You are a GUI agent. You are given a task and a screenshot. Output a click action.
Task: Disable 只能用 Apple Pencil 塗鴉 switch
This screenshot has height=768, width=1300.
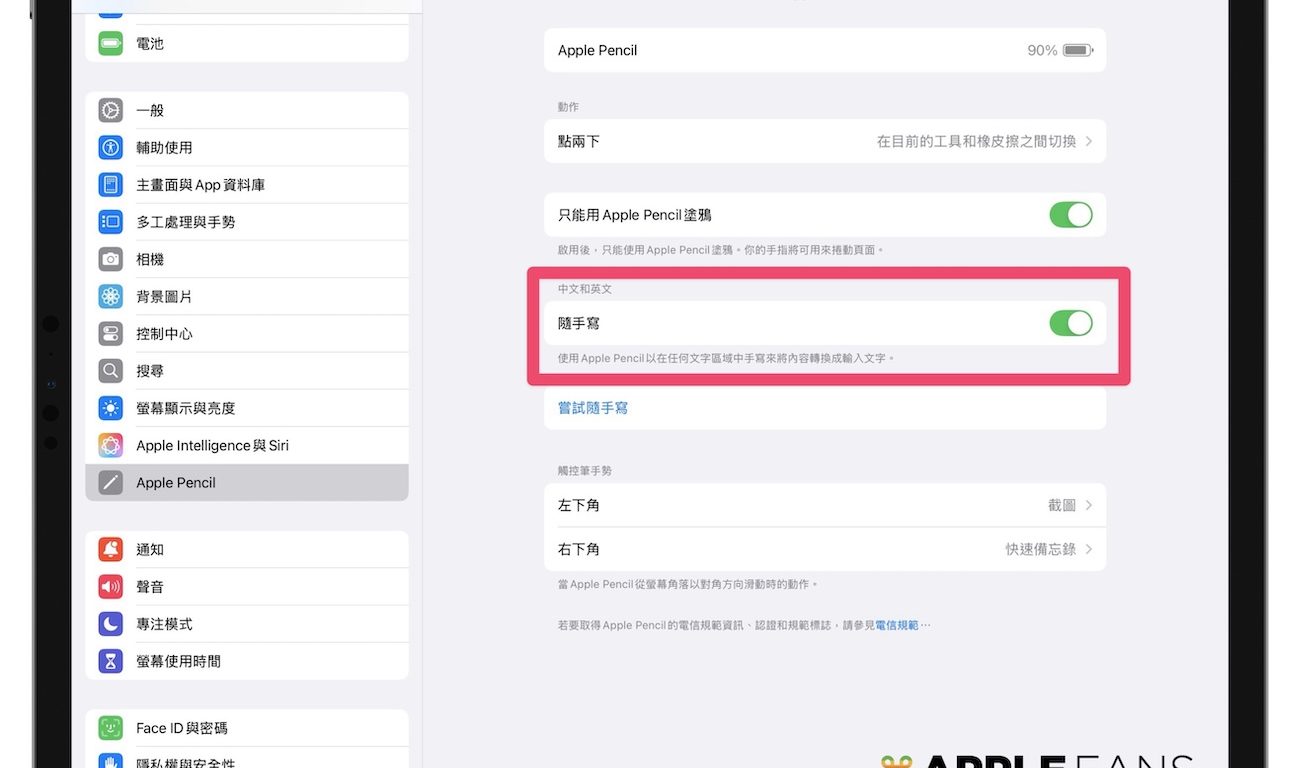click(1070, 215)
